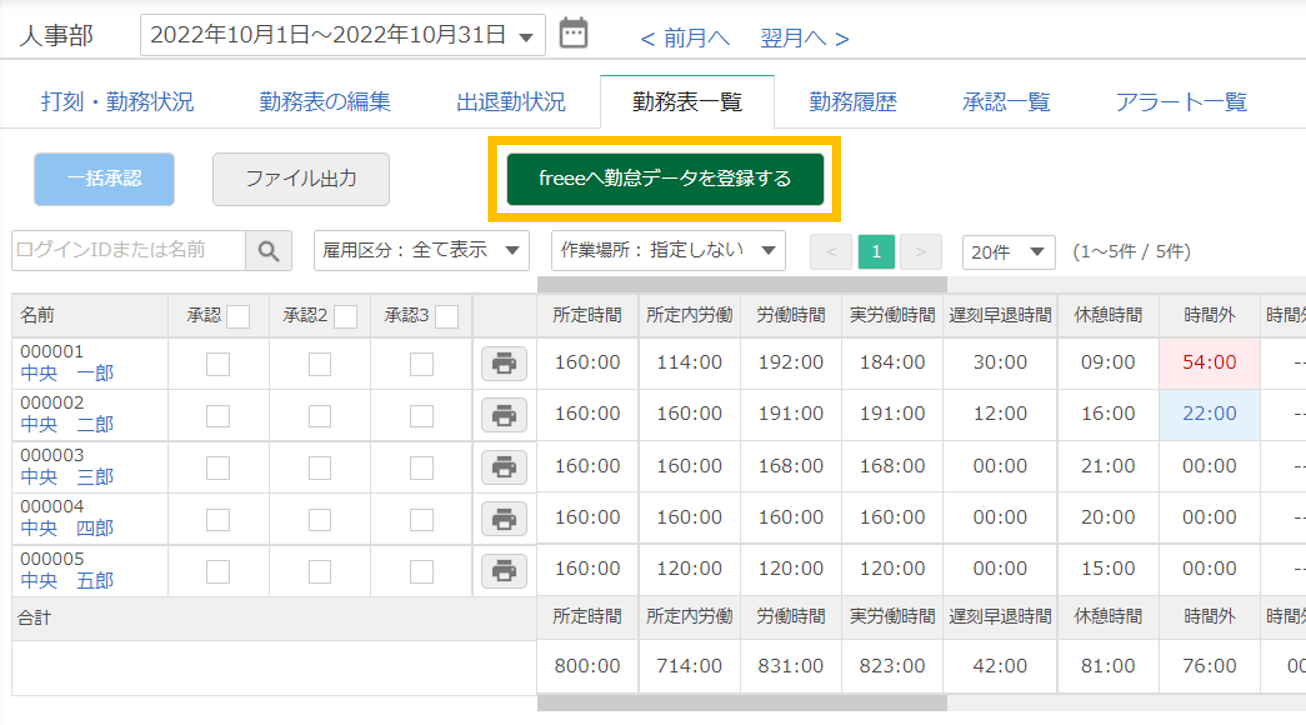The width and height of the screenshot is (1306, 725).
Task: Print the timesheet for 中央 五郎
Action: [503, 571]
